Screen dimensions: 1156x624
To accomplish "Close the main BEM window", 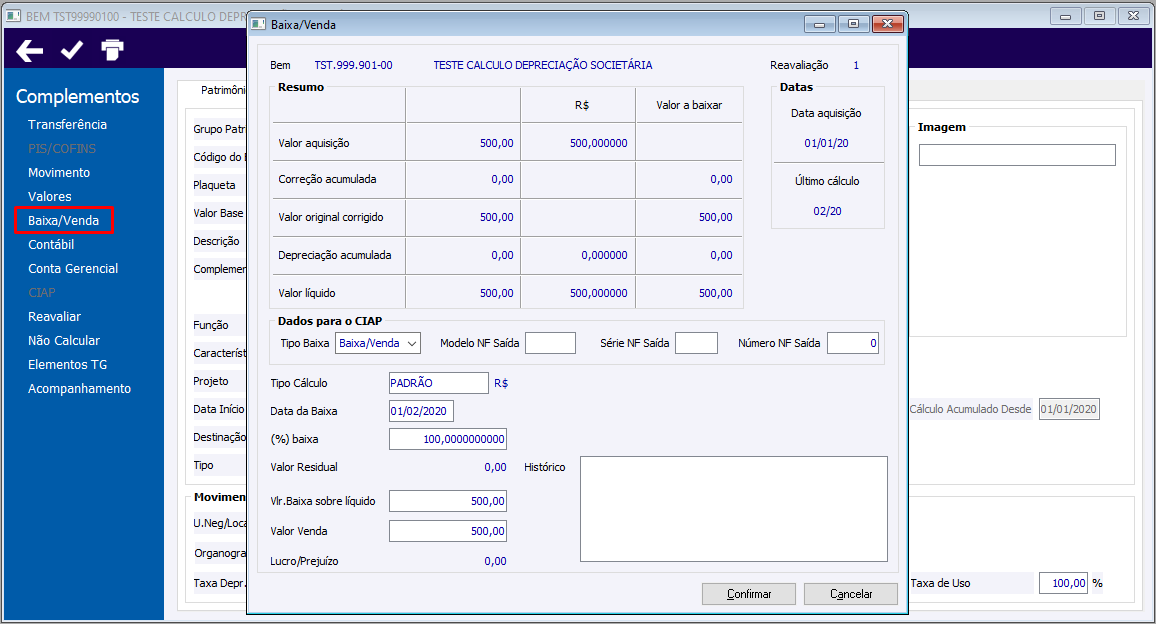I will pos(1134,15).
